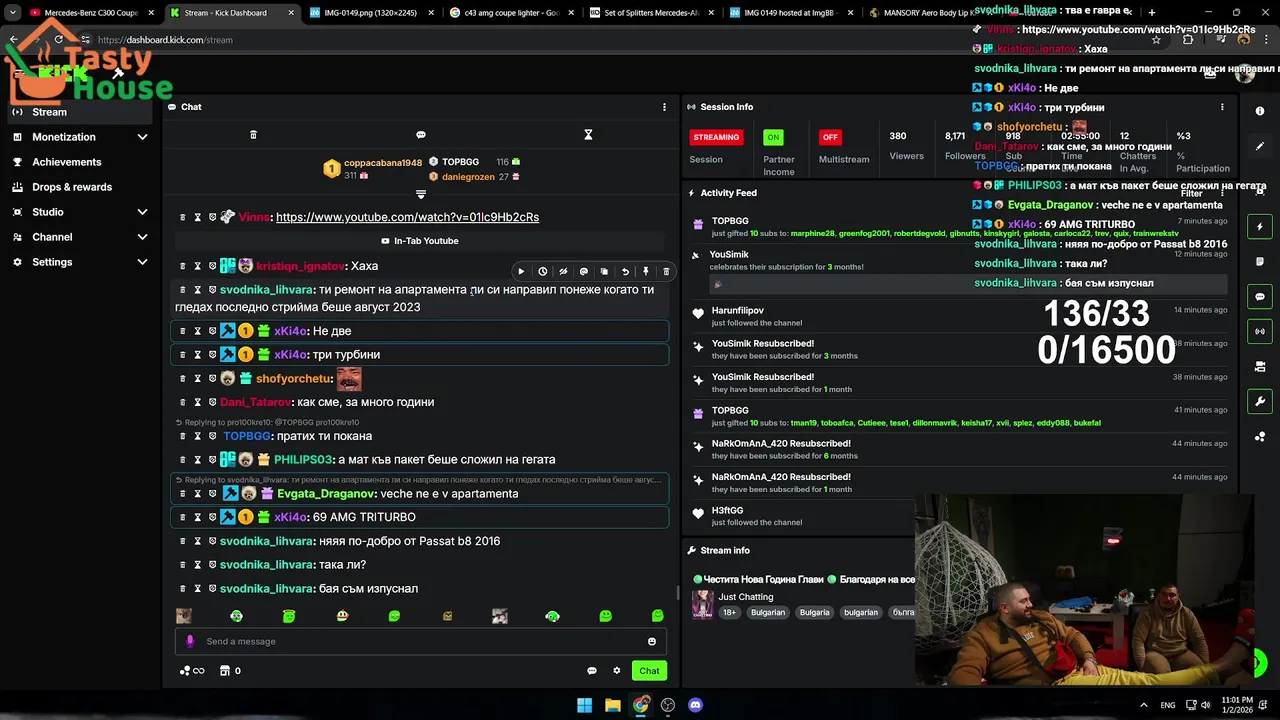
Task: Click the shield icon next to kristiqn_ignatov
Action: click(x=212, y=266)
